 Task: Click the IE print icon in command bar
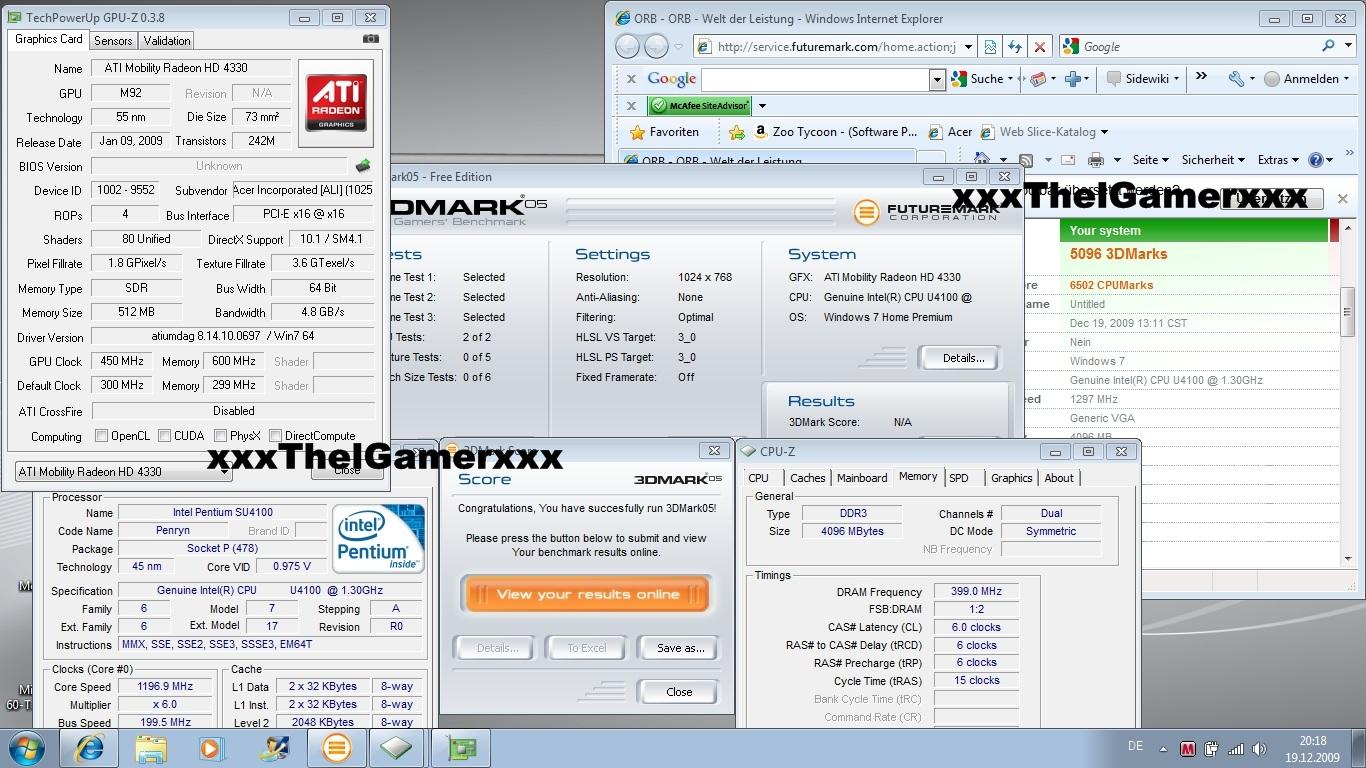click(1096, 160)
